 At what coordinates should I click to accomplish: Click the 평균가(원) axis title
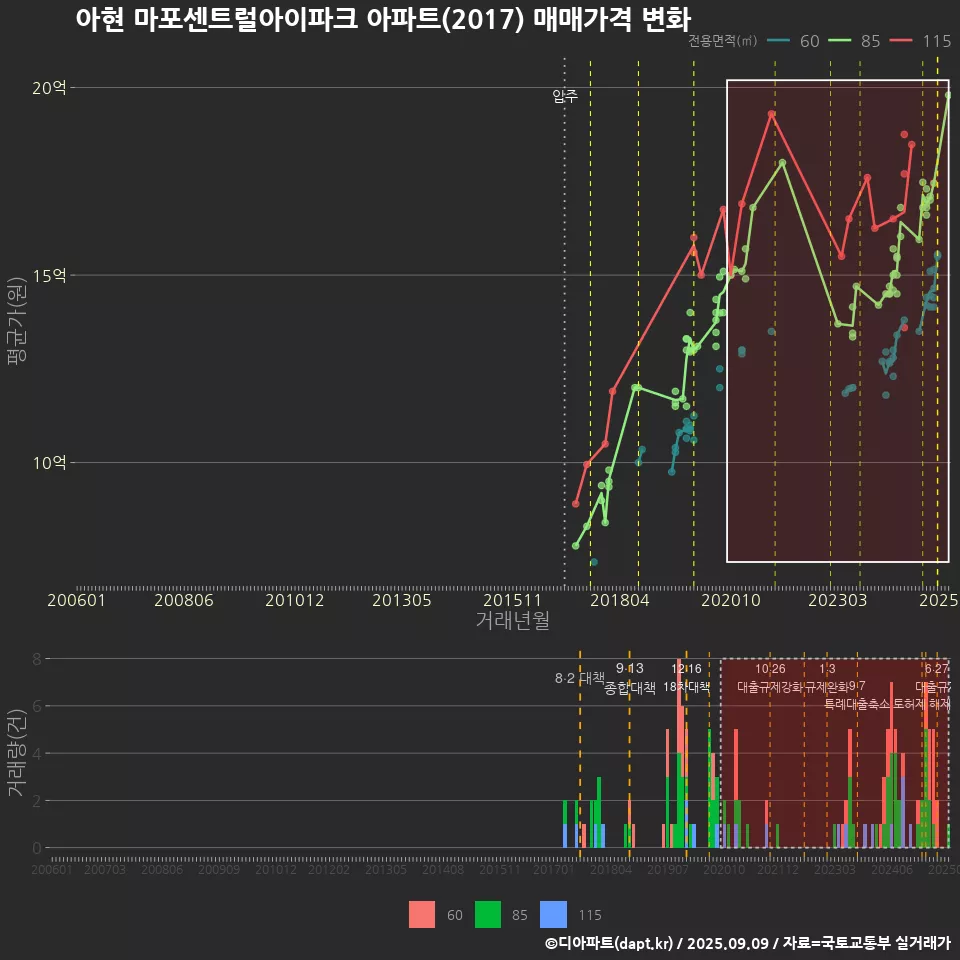[16, 321]
